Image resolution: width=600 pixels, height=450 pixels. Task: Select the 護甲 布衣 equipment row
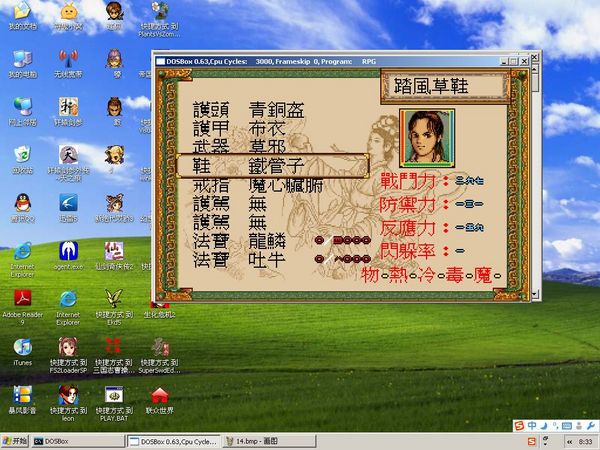[239, 129]
